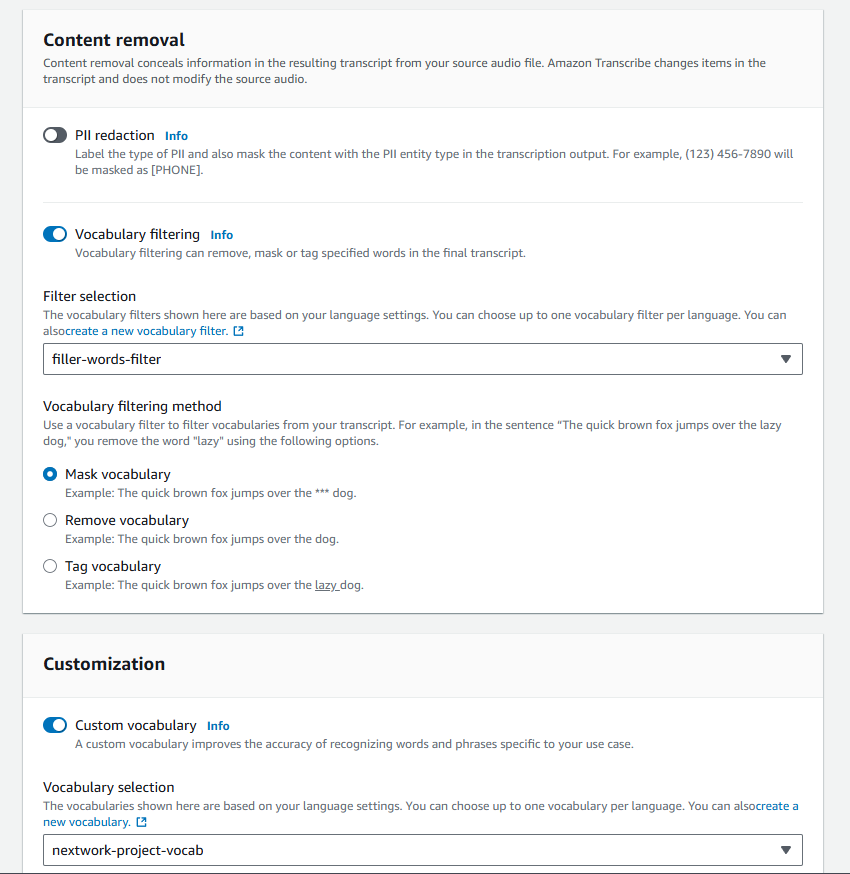Turn off the Custom vocabulary toggle
The height and width of the screenshot is (874, 850).
pyautogui.click(x=55, y=725)
